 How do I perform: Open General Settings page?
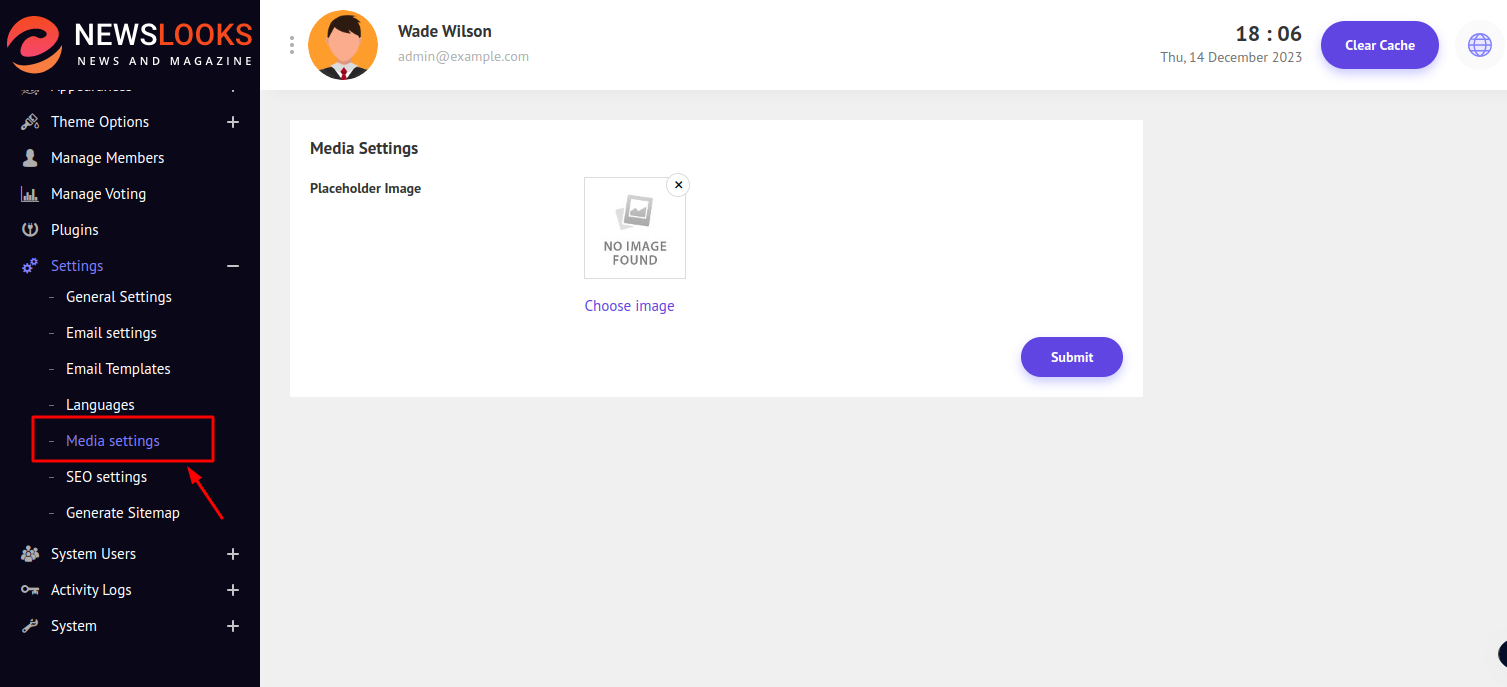point(118,297)
